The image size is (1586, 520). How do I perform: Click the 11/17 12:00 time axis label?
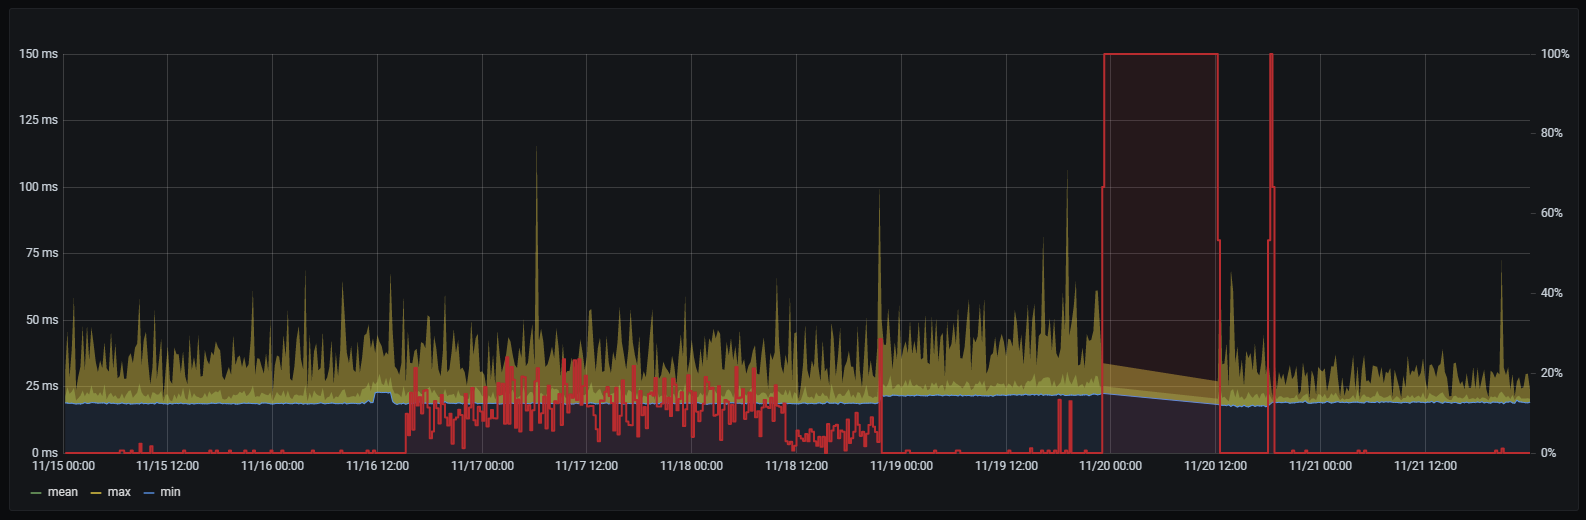point(586,466)
